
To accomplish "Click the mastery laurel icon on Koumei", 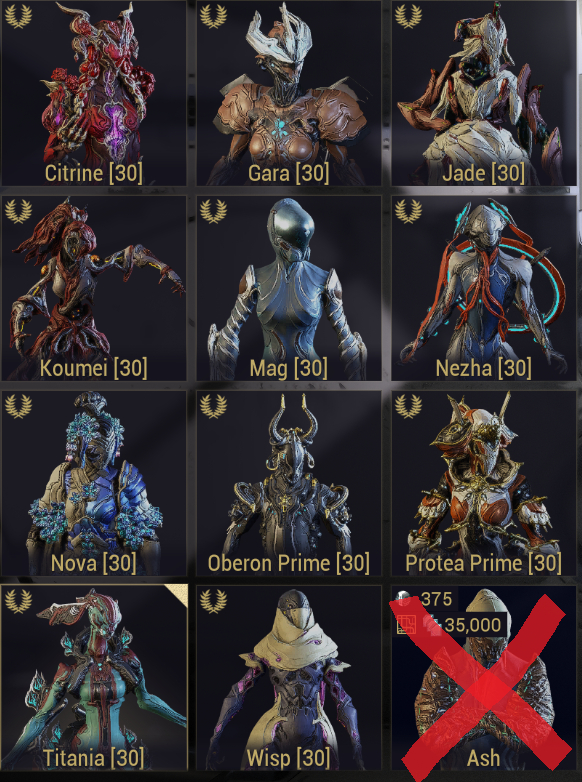I will tap(18, 211).
